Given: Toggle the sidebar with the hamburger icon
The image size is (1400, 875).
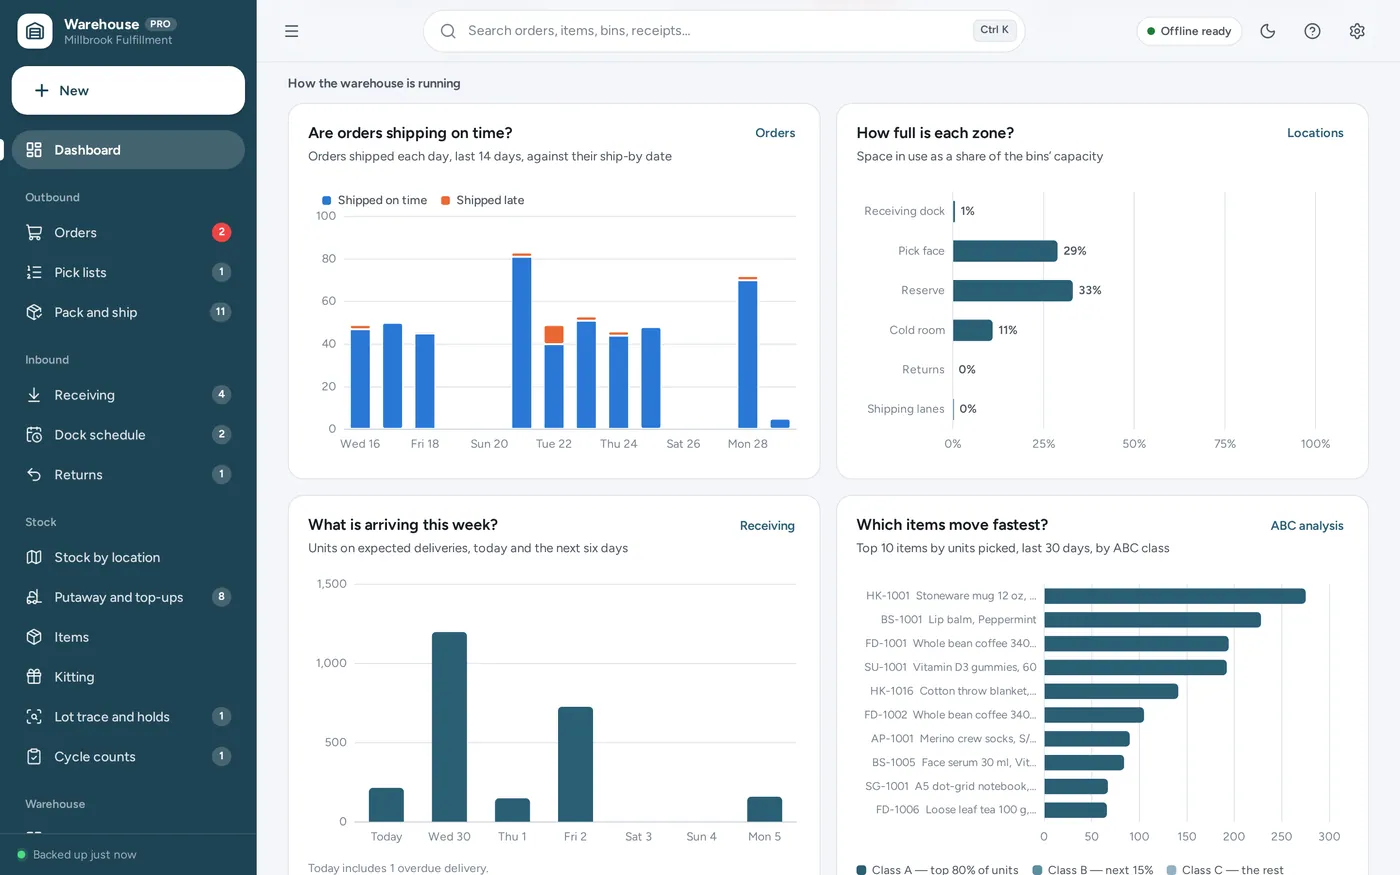Looking at the screenshot, I should coord(292,31).
